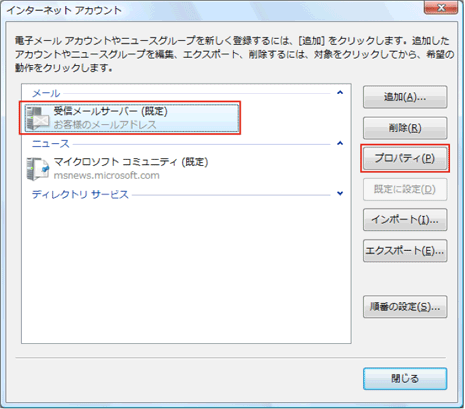Screen dimensions: 465x409
Task: Open プロパティ(P) for the selected account
Action: (x=405, y=158)
